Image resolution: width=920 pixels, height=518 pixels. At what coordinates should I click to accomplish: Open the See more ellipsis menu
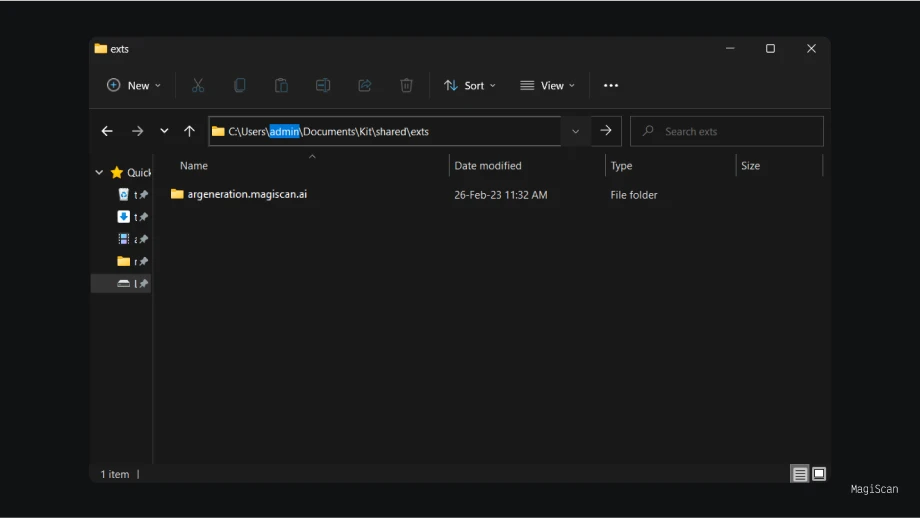[x=611, y=86]
